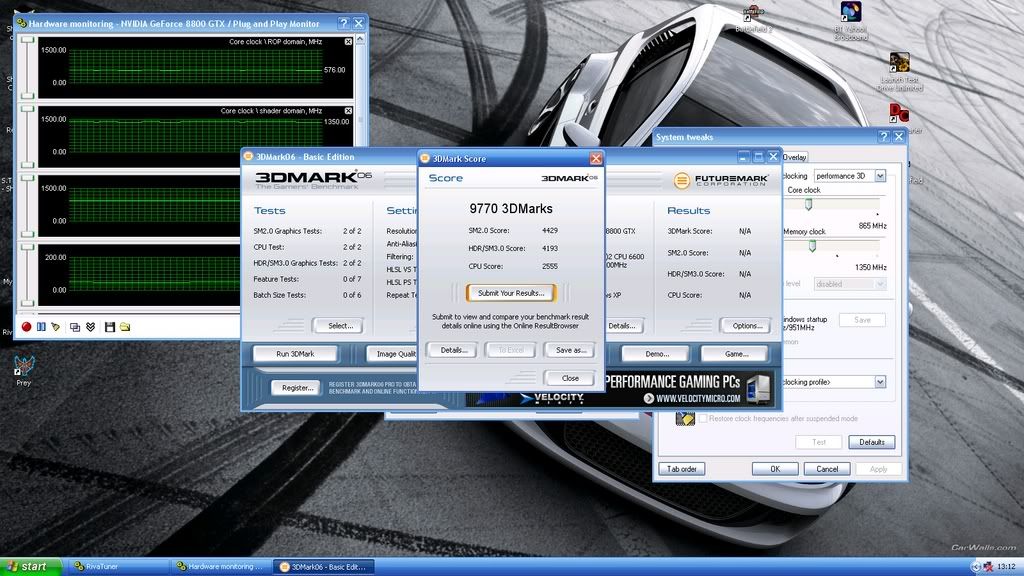Open the Launch Test Drive Unlimited icon
Image resolution: width=1024 pixels, height=576 pixels.
[899, 72]
